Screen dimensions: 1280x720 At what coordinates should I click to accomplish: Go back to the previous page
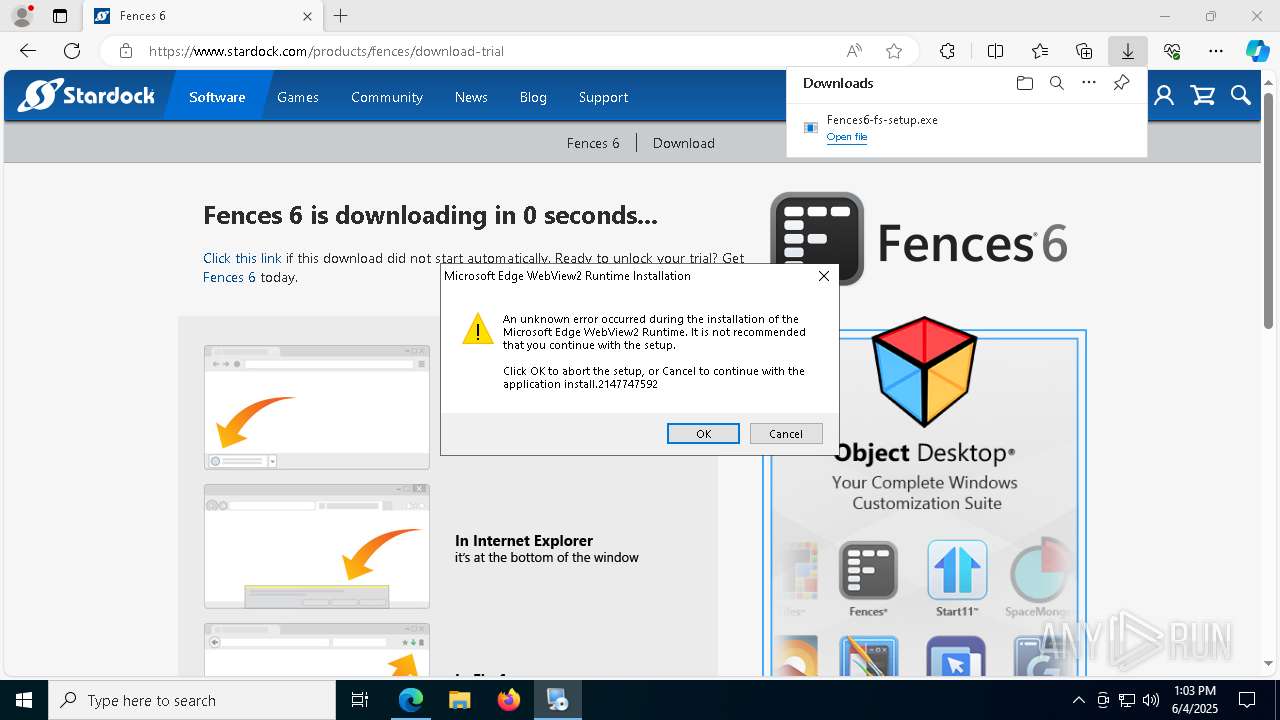coord(28,51)
